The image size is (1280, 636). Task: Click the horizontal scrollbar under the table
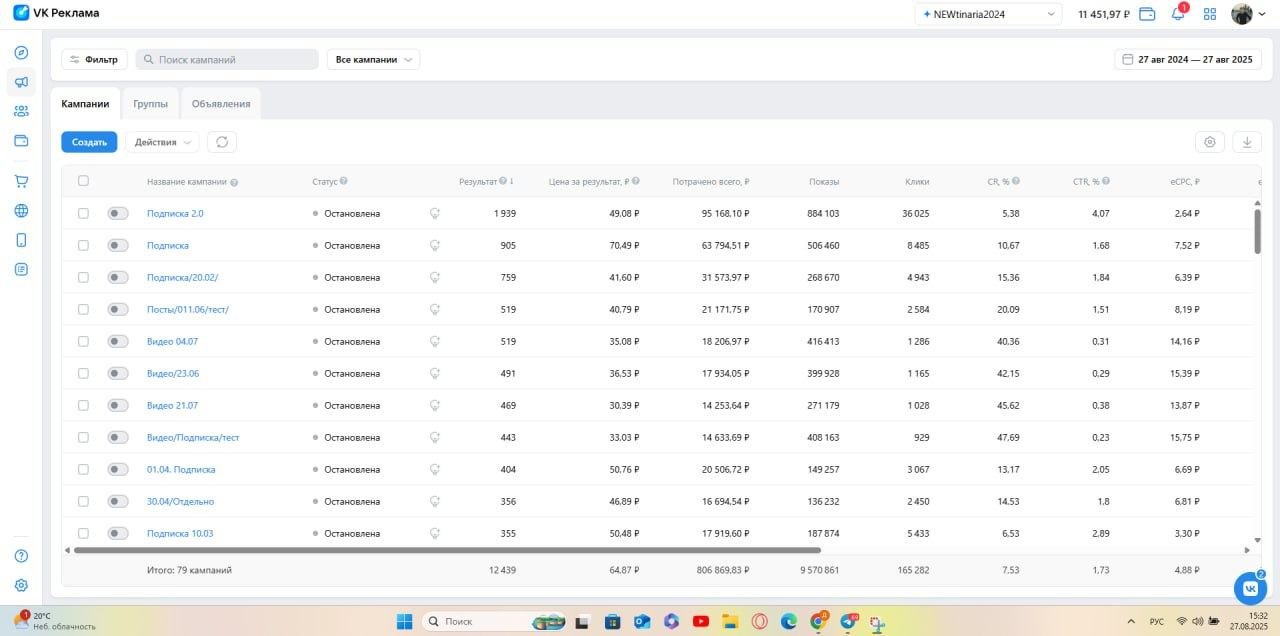(447, 550)
